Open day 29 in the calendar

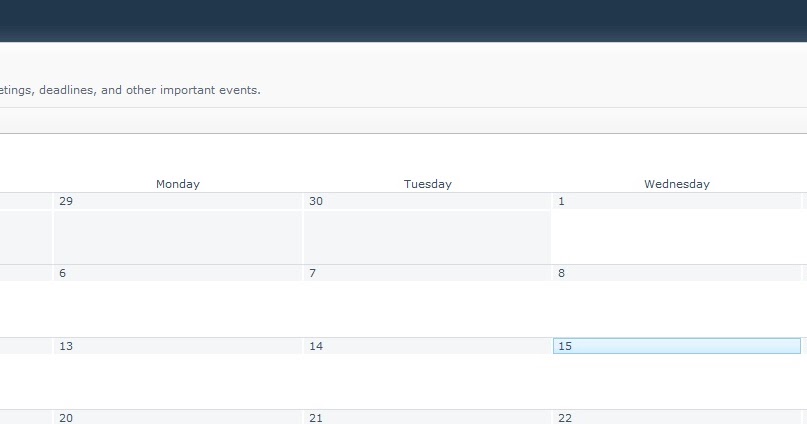click(x=66, y=201)
